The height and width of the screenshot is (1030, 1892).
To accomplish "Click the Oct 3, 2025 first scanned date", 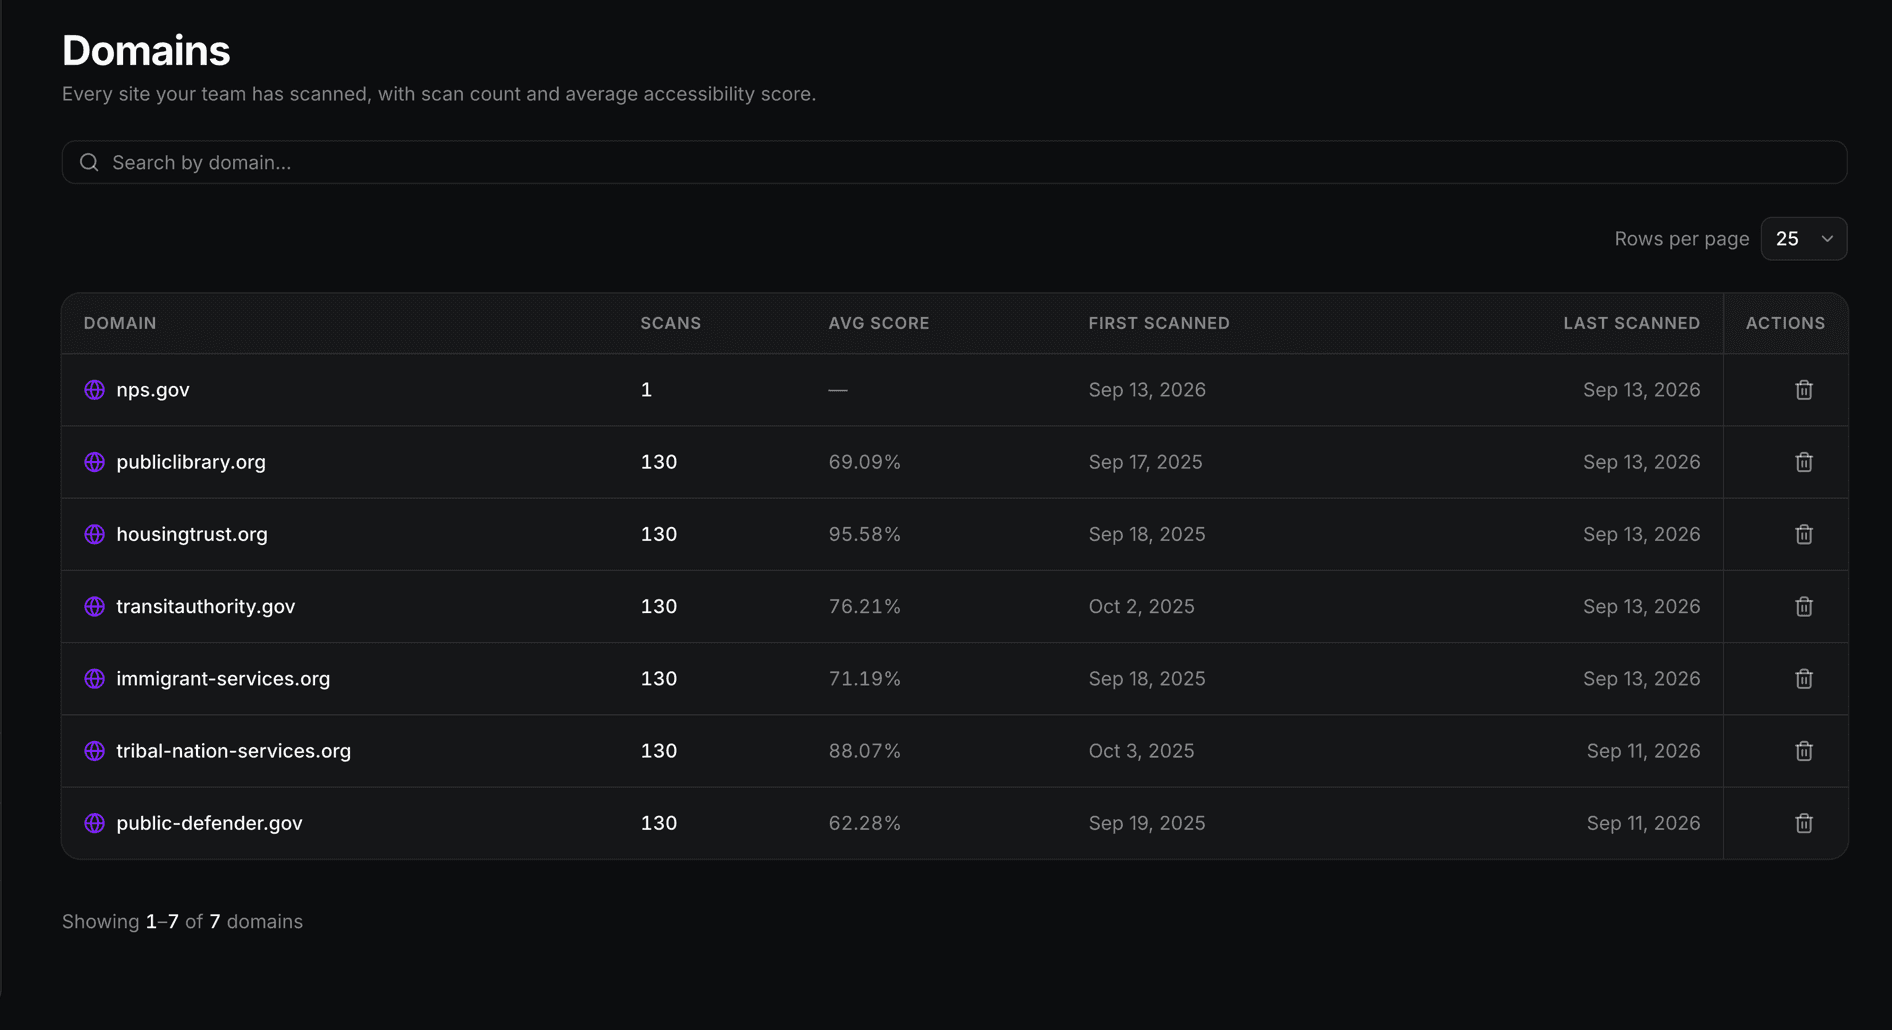I will [1141, 751].
